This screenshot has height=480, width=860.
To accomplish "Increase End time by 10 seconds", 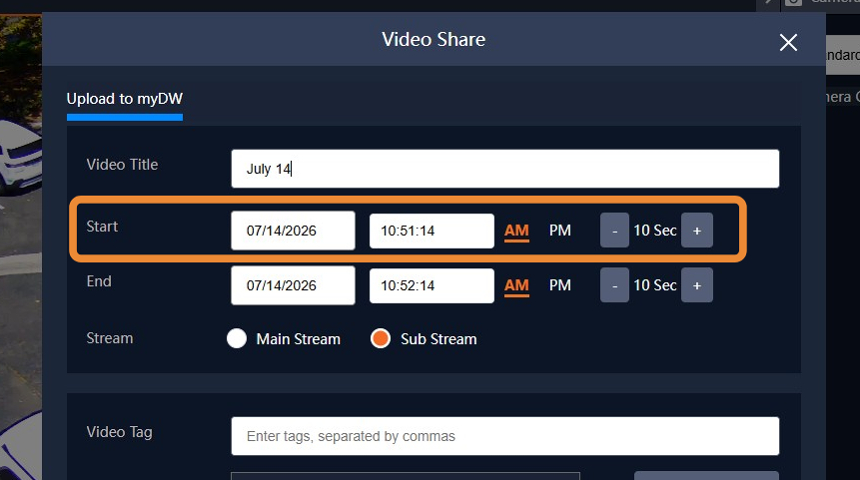I will tap(697, 285).
